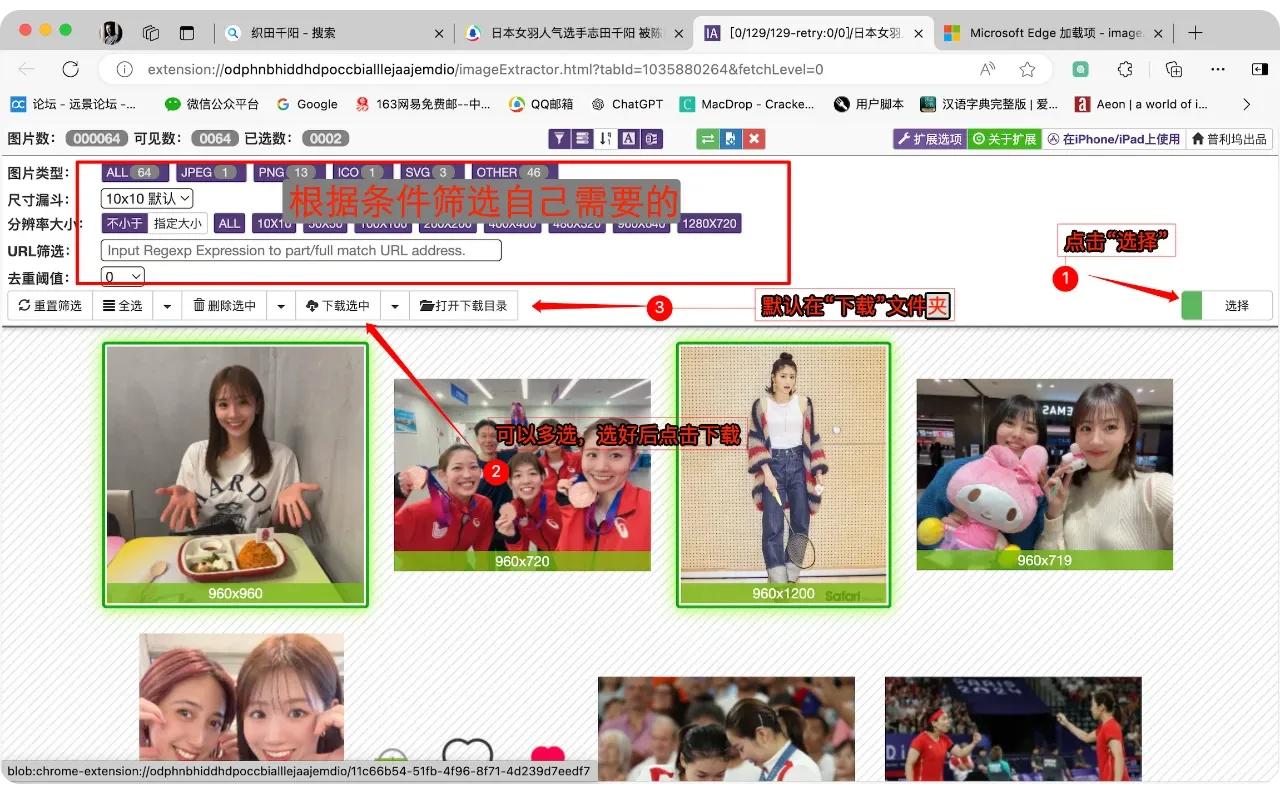
Task: Click the red X icon in extension toolbar
Action: tap(755, 139)
